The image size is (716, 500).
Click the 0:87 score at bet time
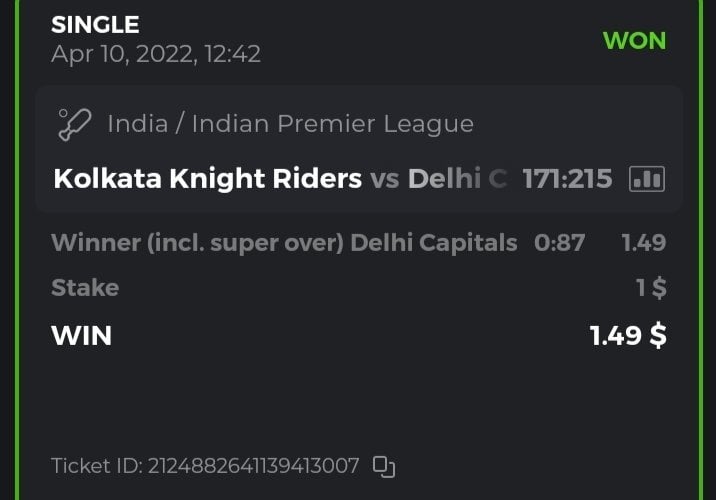tap(559, 242)
